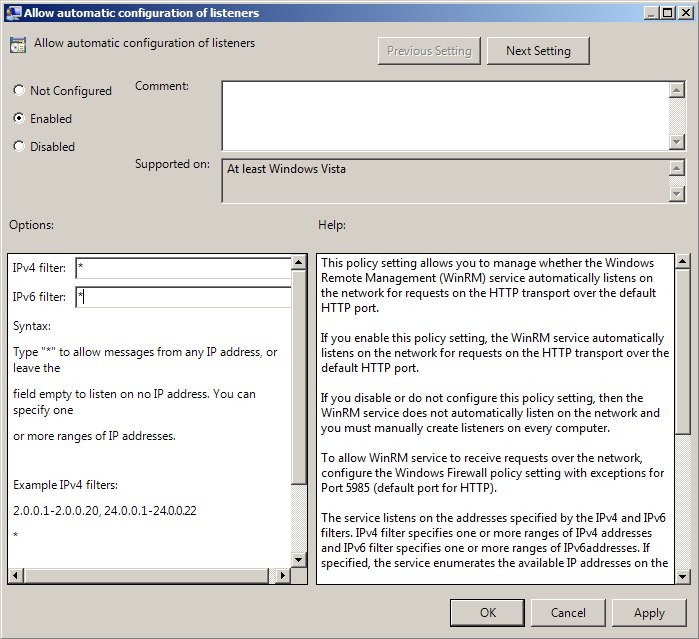
Task: Focus the Comment text box
Action: coord(445,116)
